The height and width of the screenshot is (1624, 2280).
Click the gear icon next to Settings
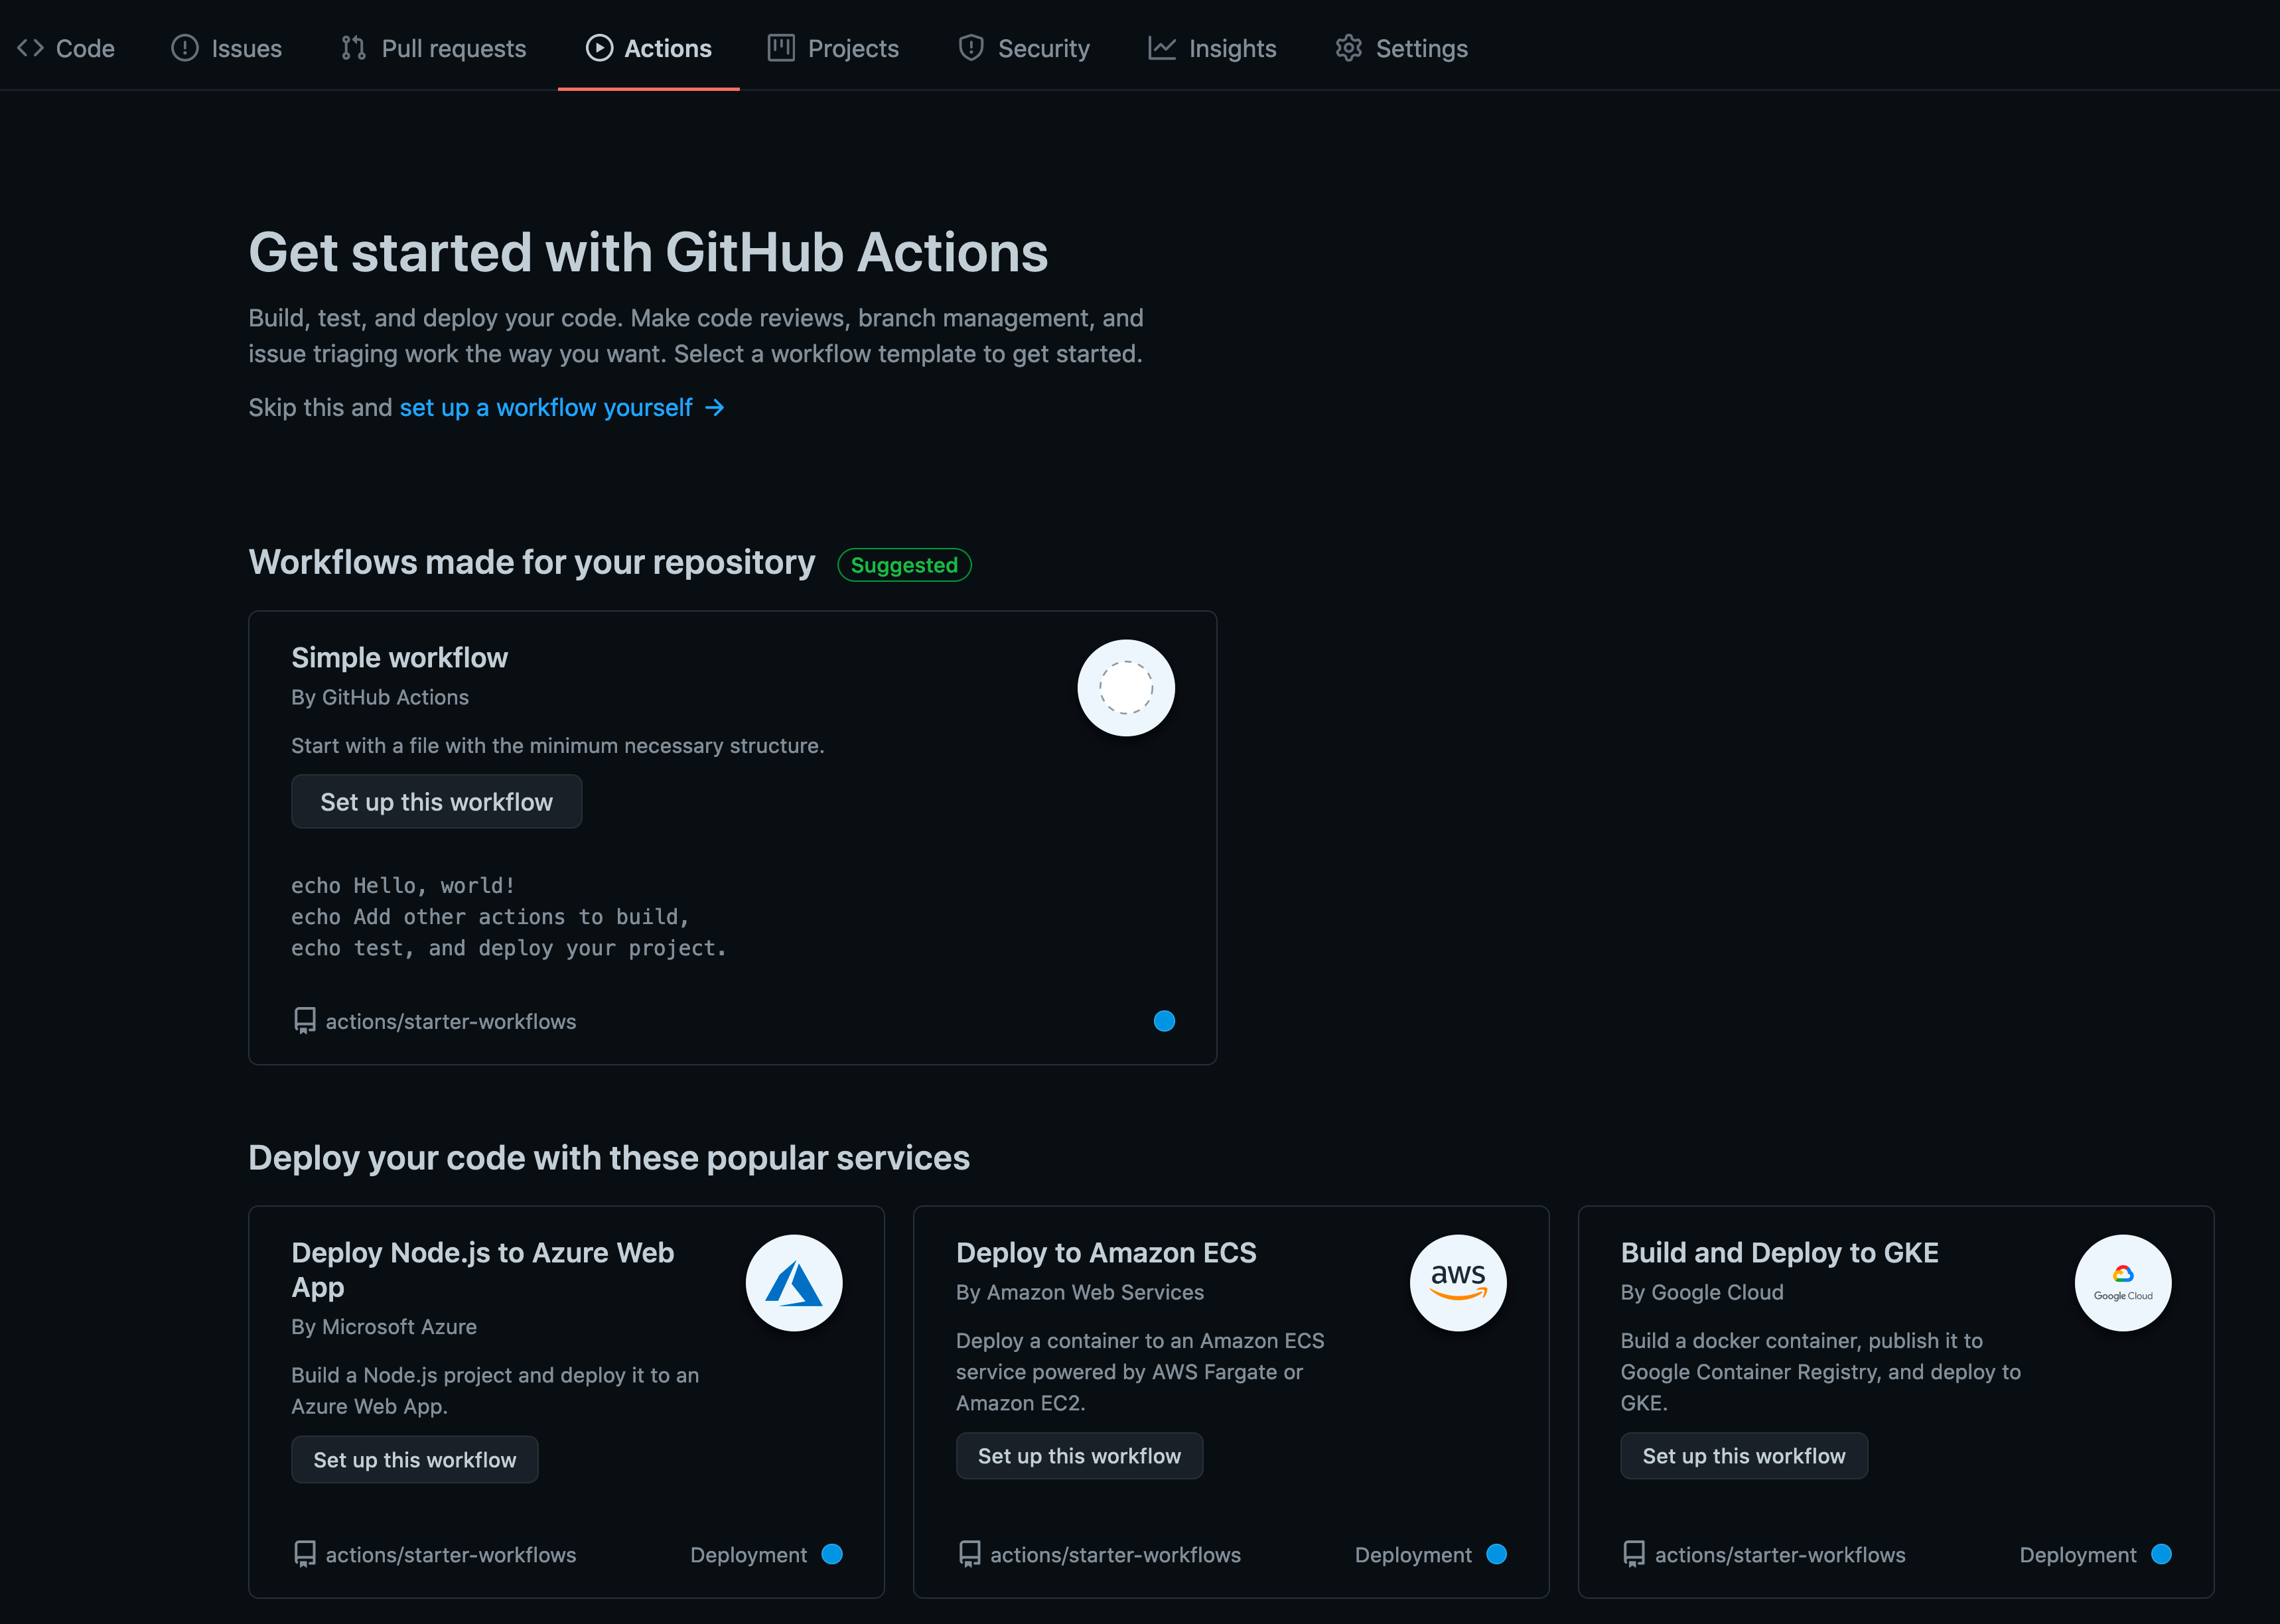[x=1348, y=47]
